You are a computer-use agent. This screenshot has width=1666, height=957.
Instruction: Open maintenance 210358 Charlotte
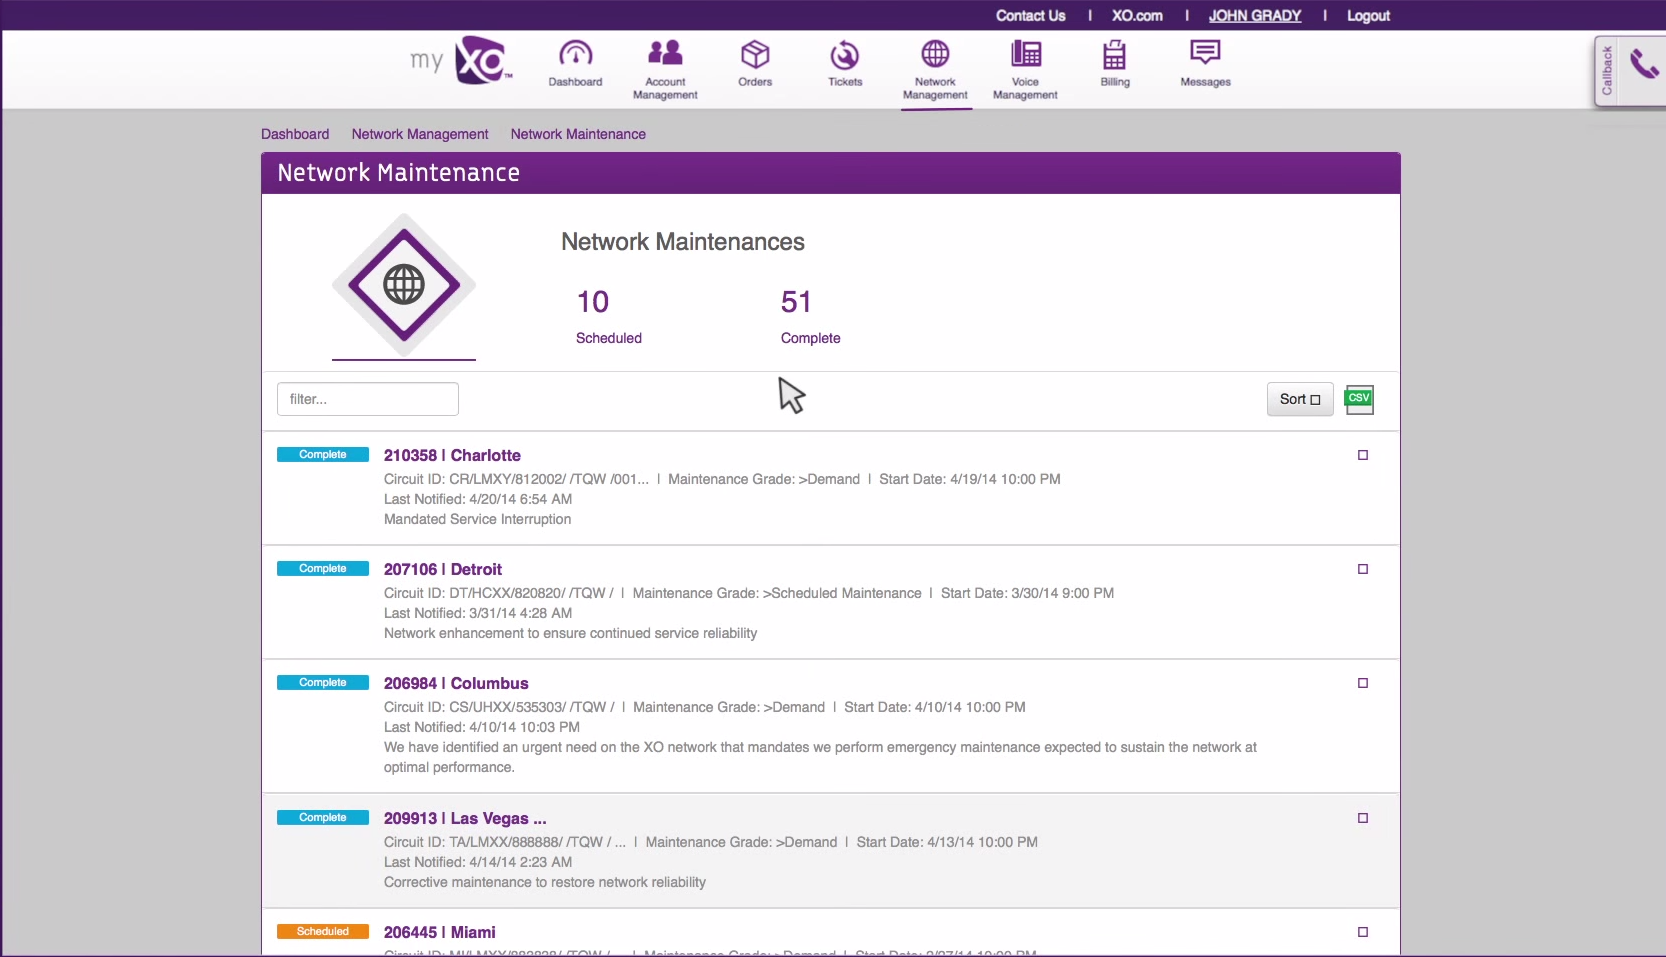click(x=452, y=455)
